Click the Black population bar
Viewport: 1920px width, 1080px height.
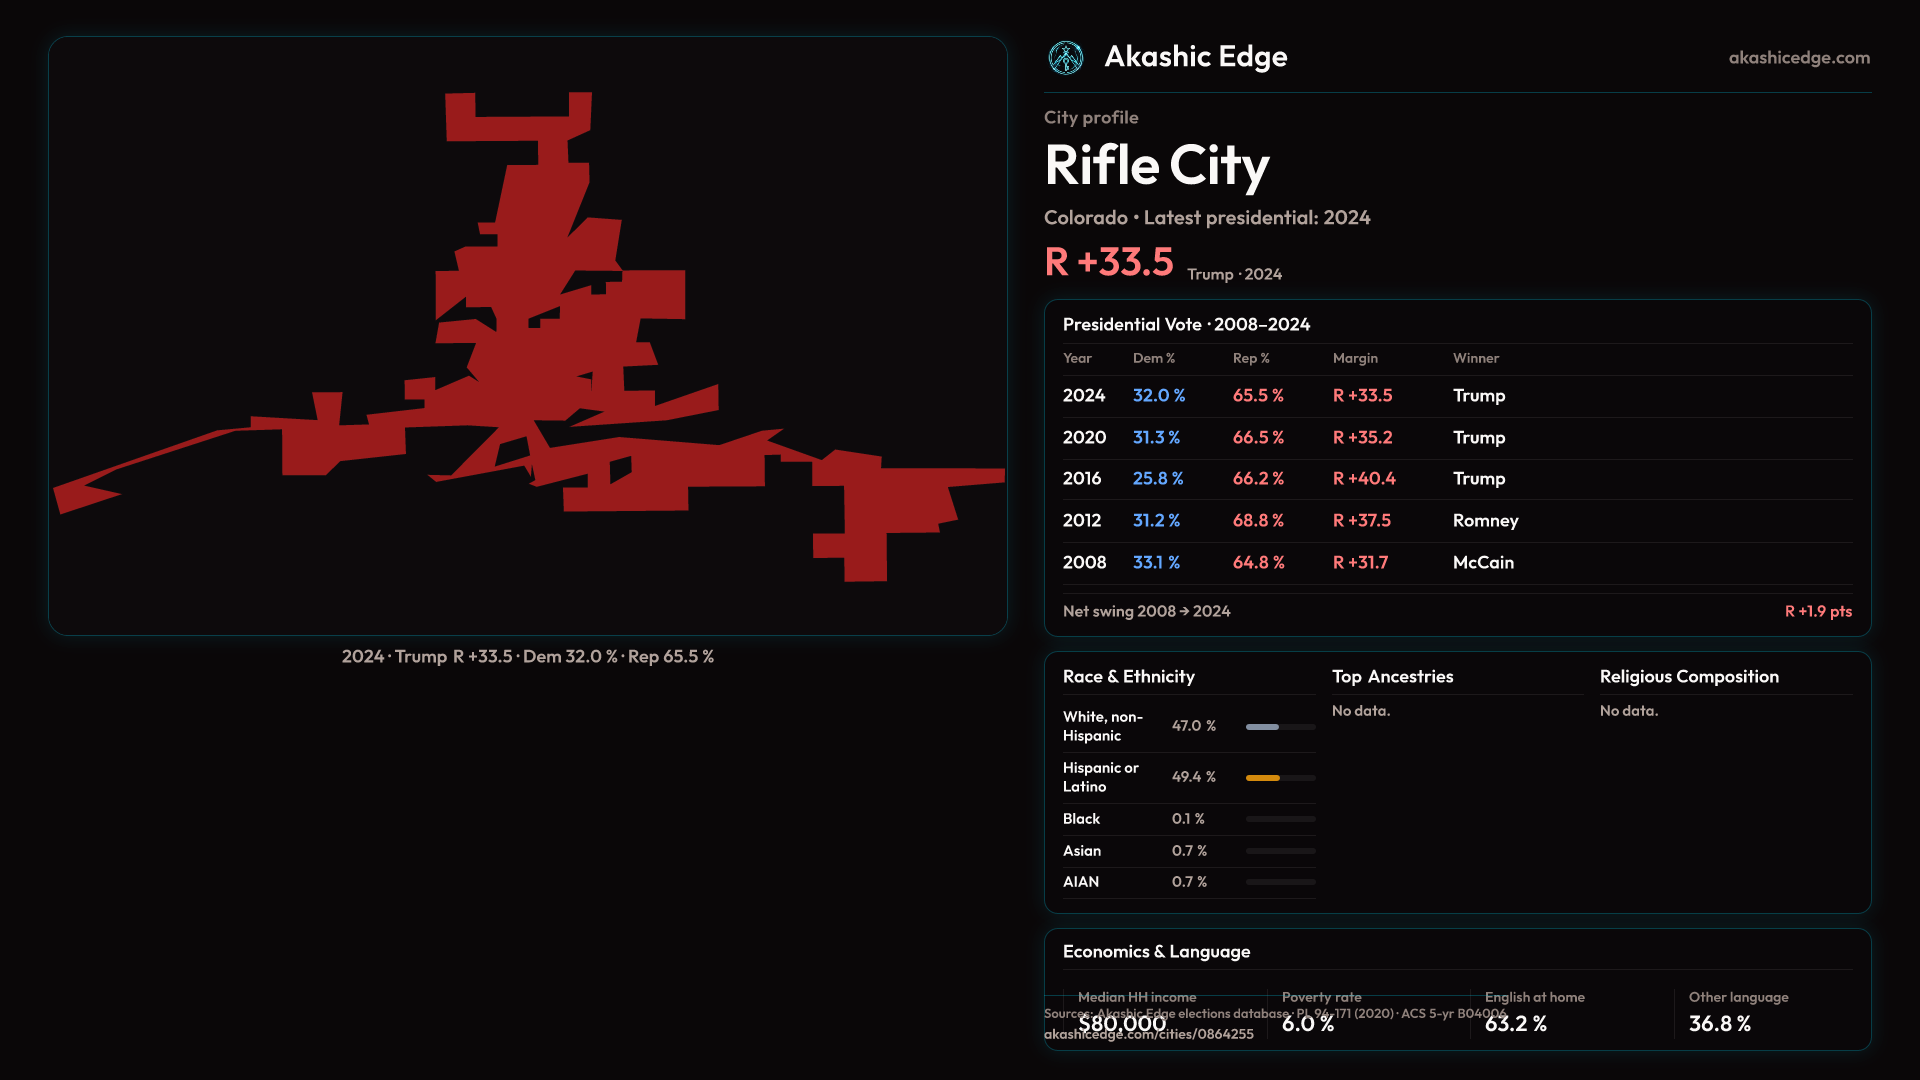pyautogui.click(x=1280, y=819)
